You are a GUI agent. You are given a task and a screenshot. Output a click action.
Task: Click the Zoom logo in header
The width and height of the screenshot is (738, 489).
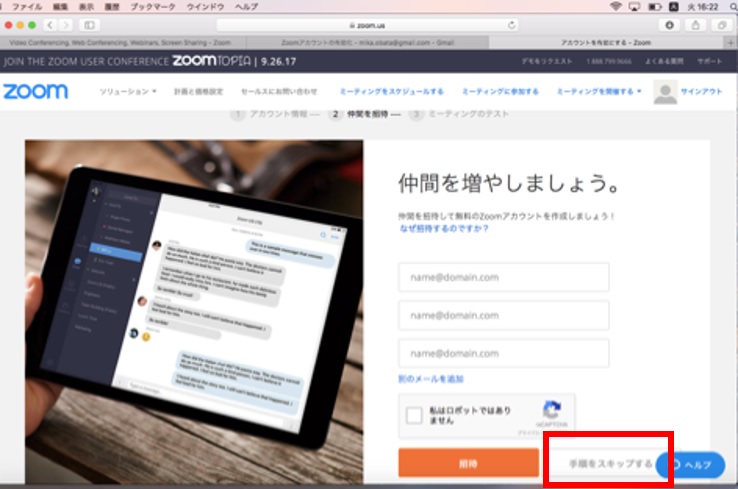pos(36,91)
